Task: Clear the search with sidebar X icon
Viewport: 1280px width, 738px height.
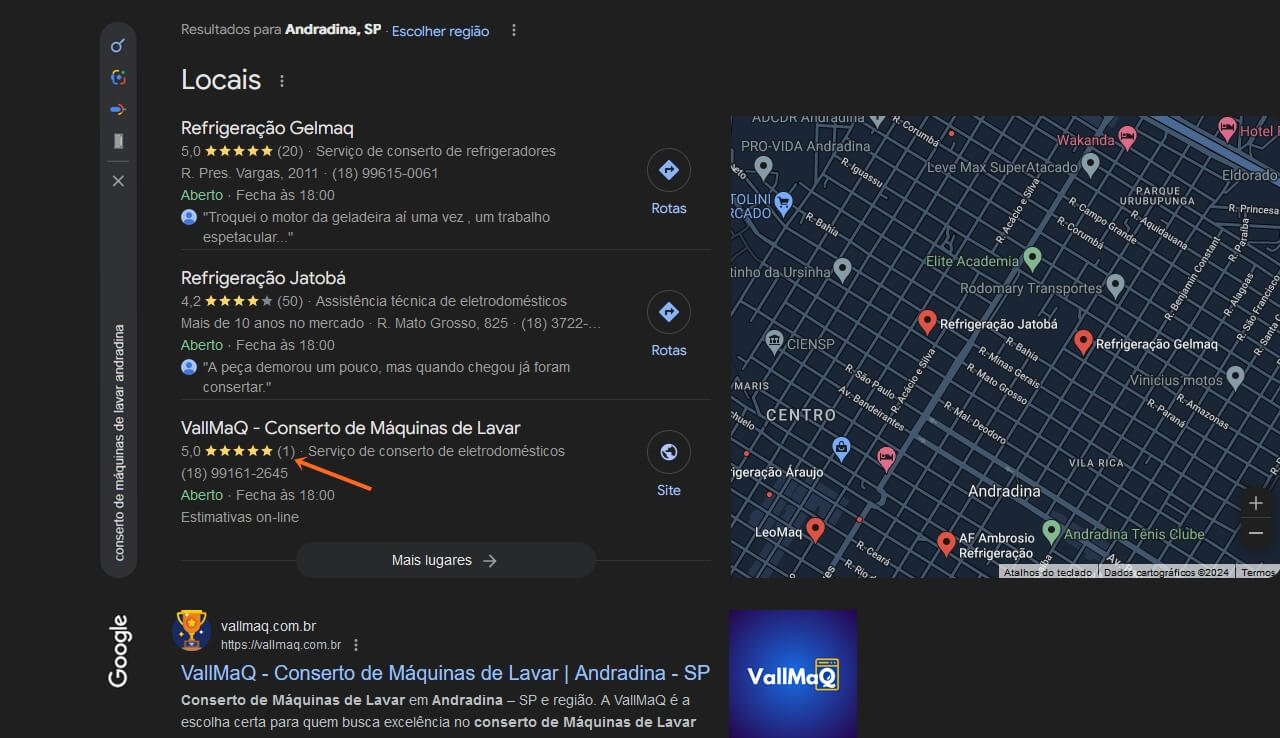Action: click(118, 181)
